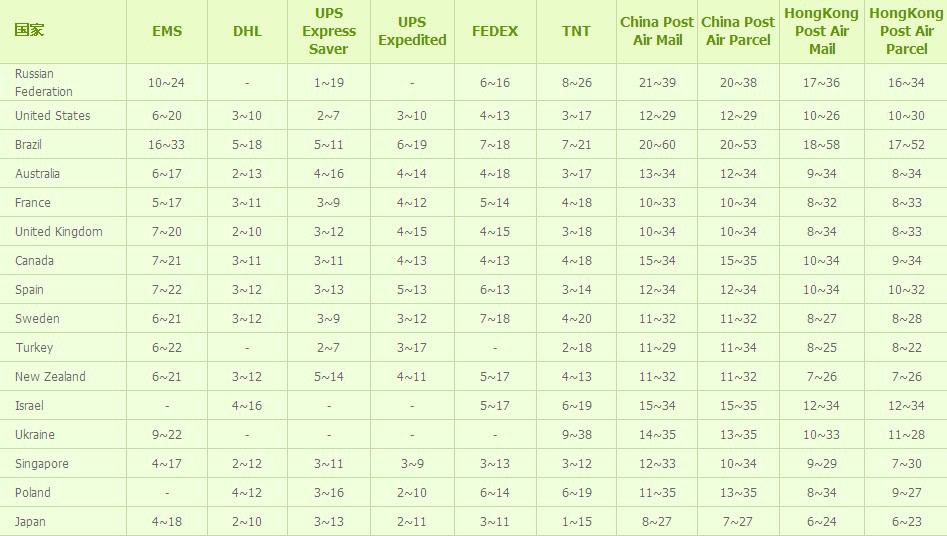Click the United States row label
947x536 pixels.
tap(52, 116)
